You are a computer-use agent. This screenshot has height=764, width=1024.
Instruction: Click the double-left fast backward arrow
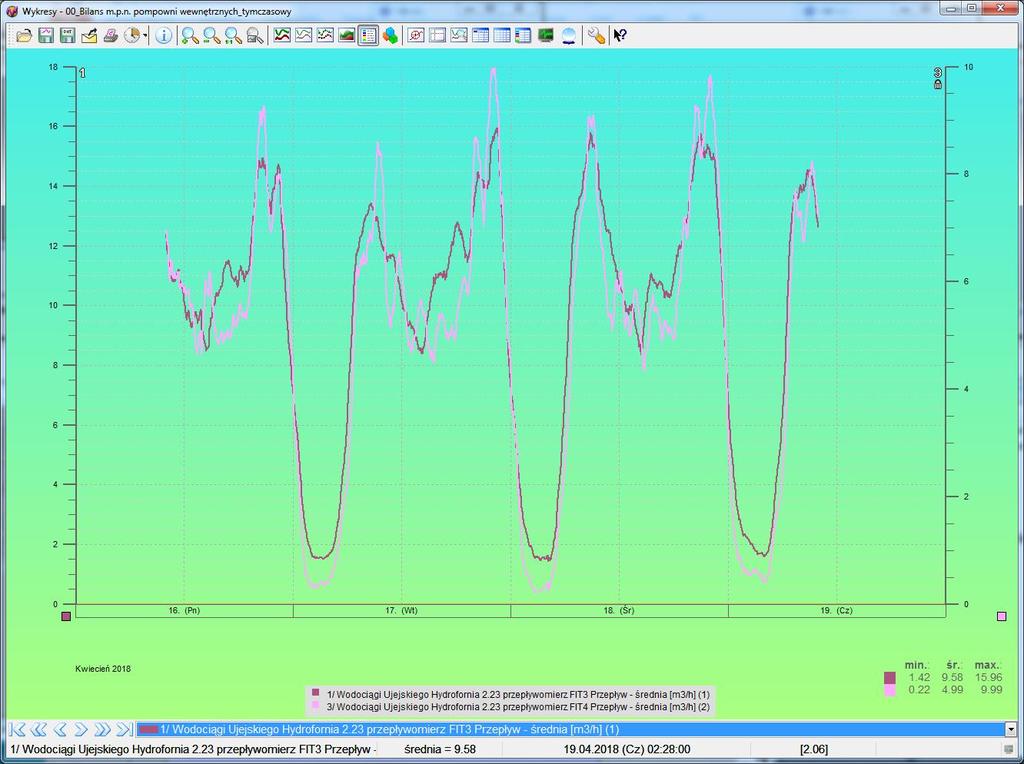pos(39,729)
